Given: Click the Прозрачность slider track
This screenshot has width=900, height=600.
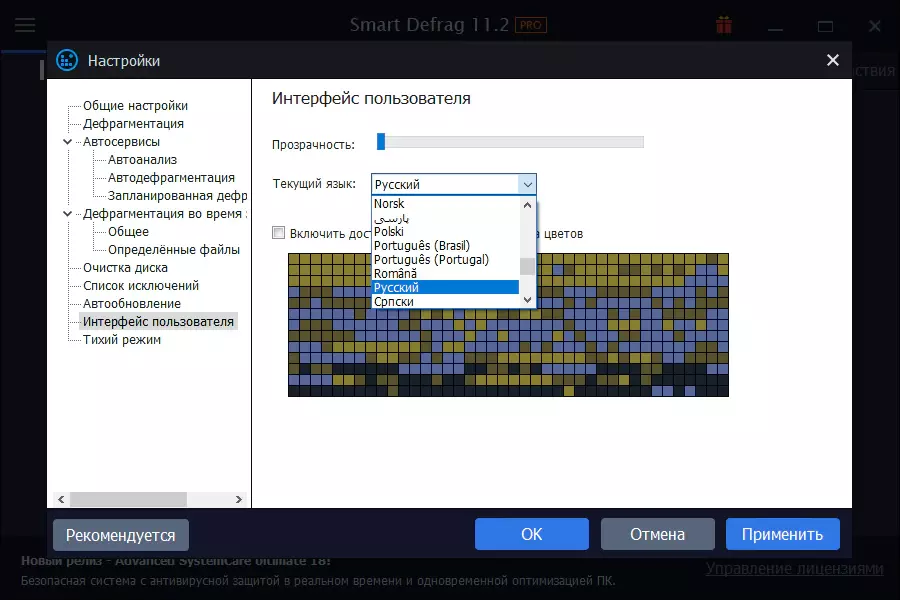Looking at the screenshot, I should (510, 142).
